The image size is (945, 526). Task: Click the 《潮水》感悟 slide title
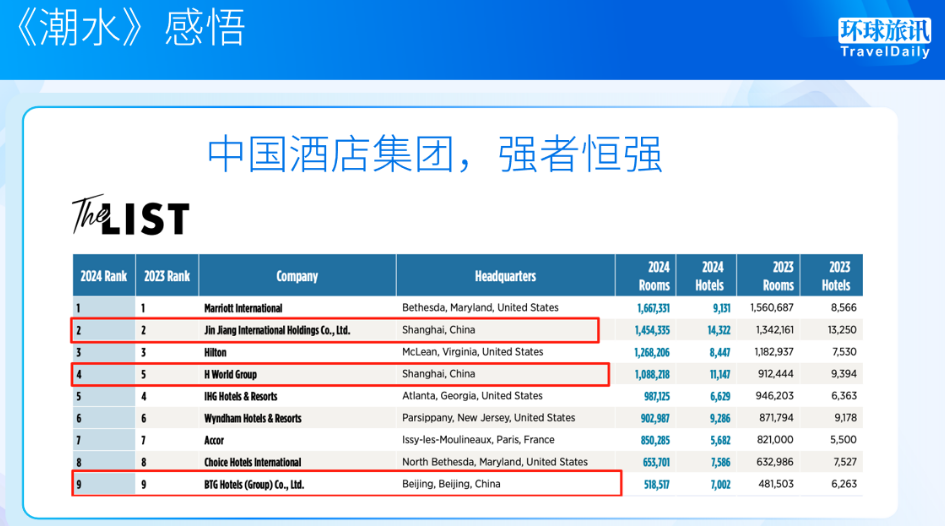pyautogui.click(x=130, y=28)
